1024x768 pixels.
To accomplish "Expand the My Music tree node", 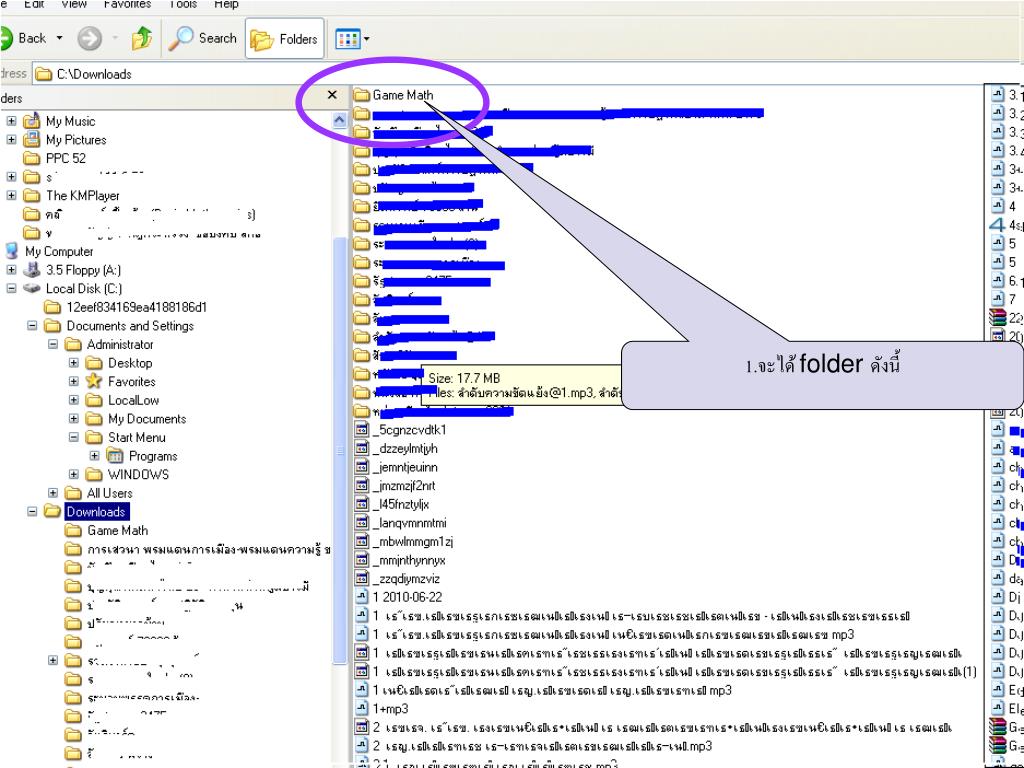I will click(x=11, y=121).
